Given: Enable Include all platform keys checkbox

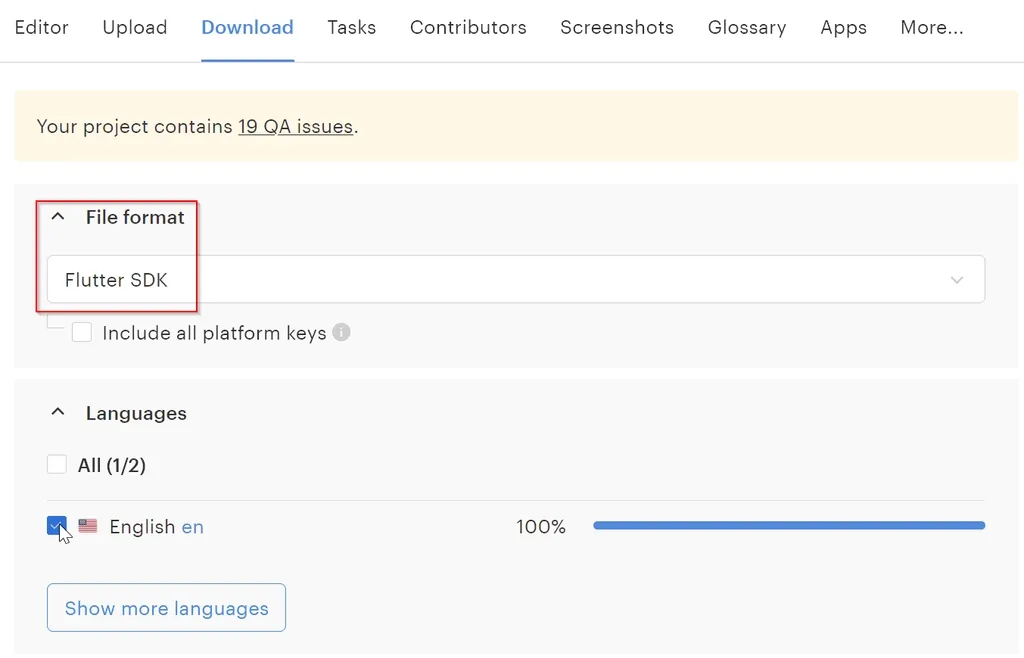Looking at the screenshot, I should [82, 332].
